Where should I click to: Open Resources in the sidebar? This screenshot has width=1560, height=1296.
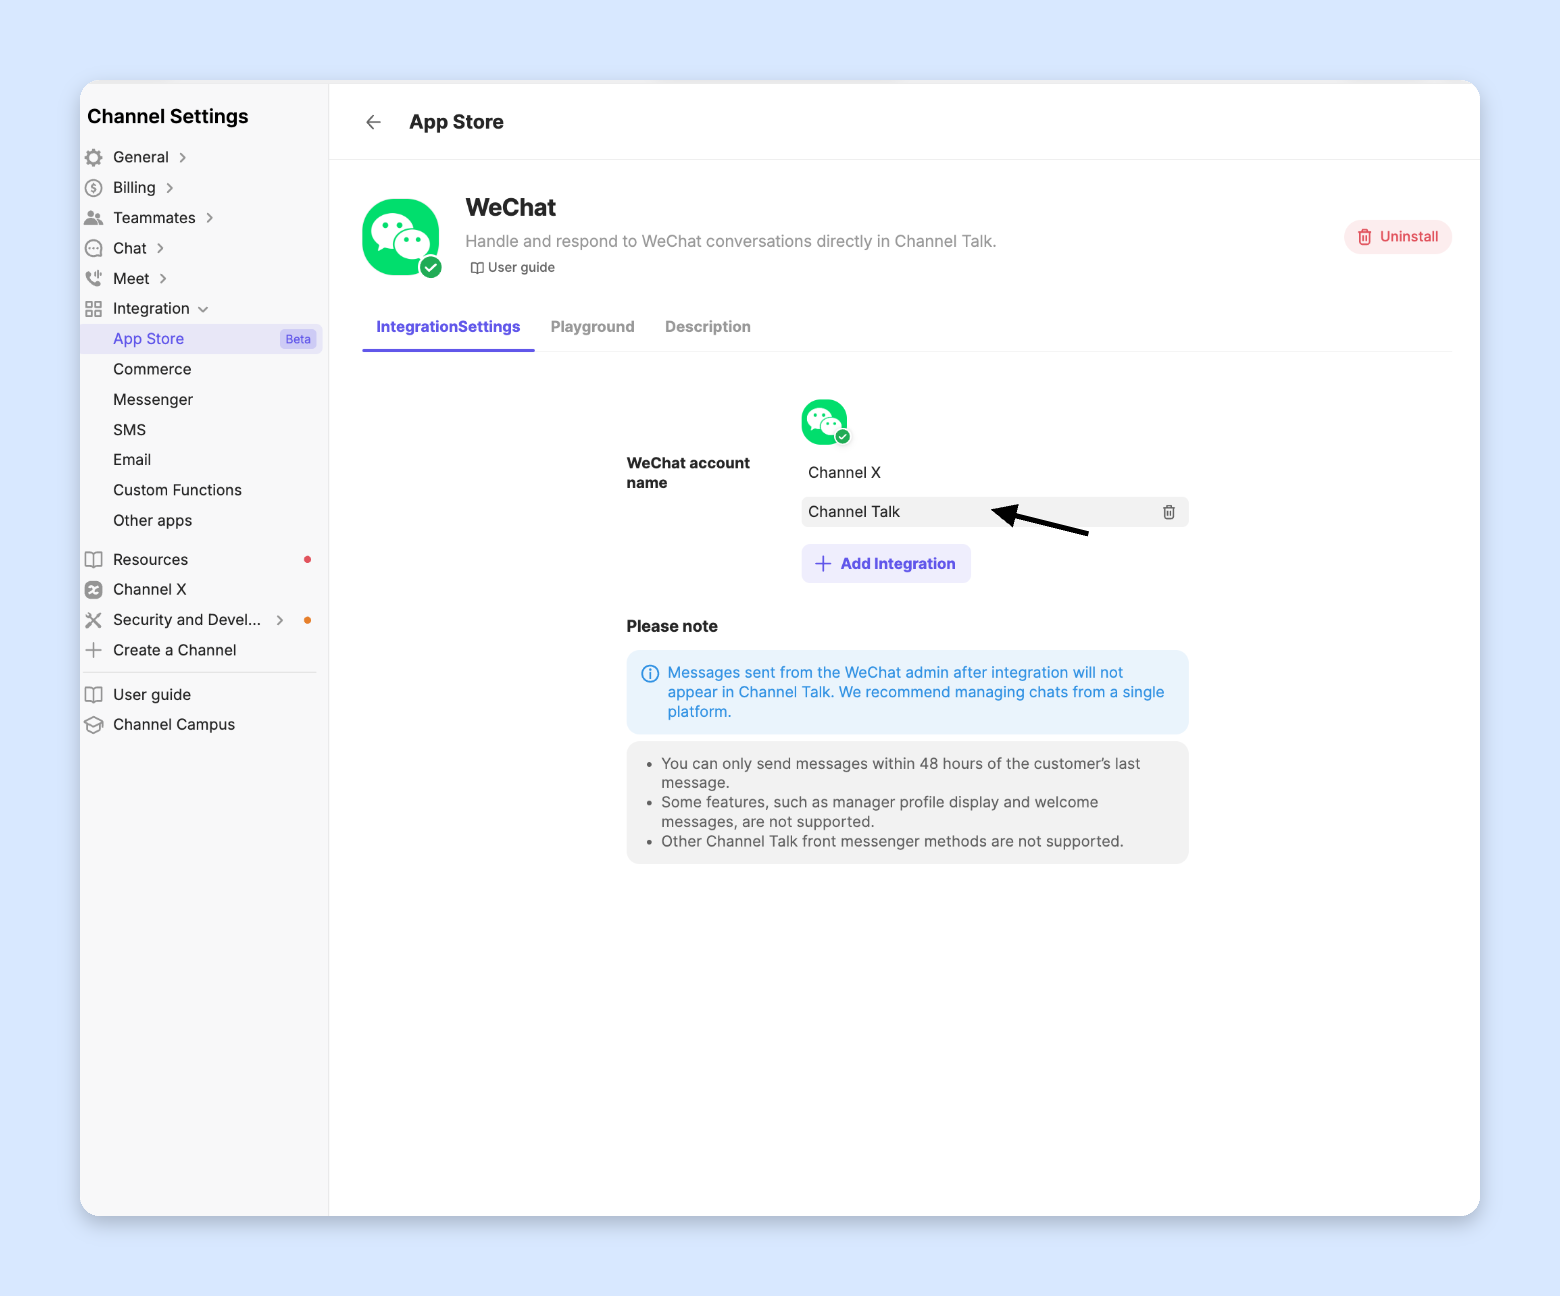click(x=150, y=560)
